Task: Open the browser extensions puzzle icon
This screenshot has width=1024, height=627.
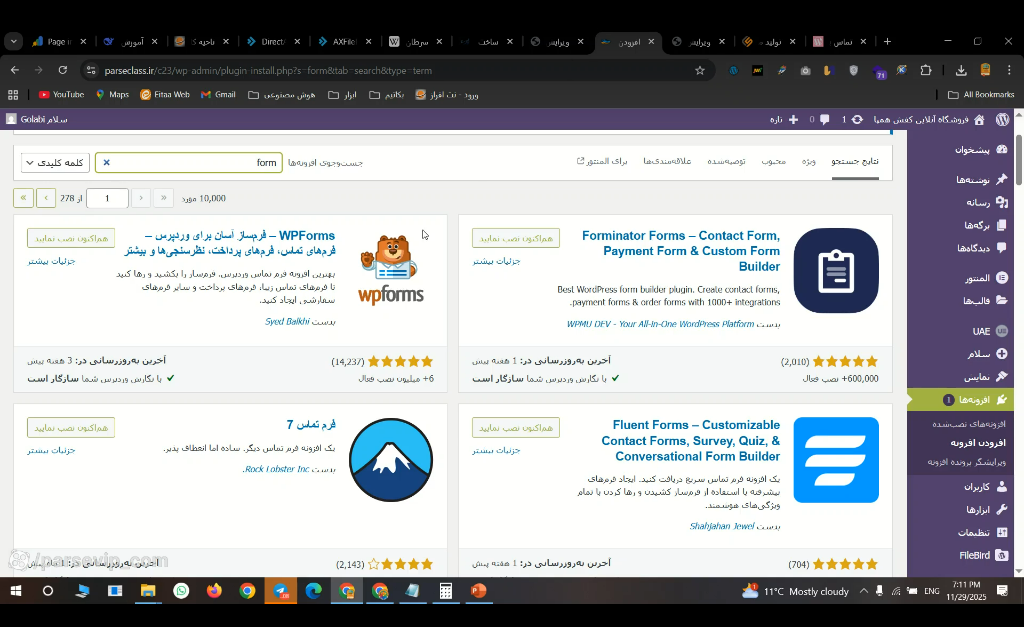Action: tap(926, 71)
